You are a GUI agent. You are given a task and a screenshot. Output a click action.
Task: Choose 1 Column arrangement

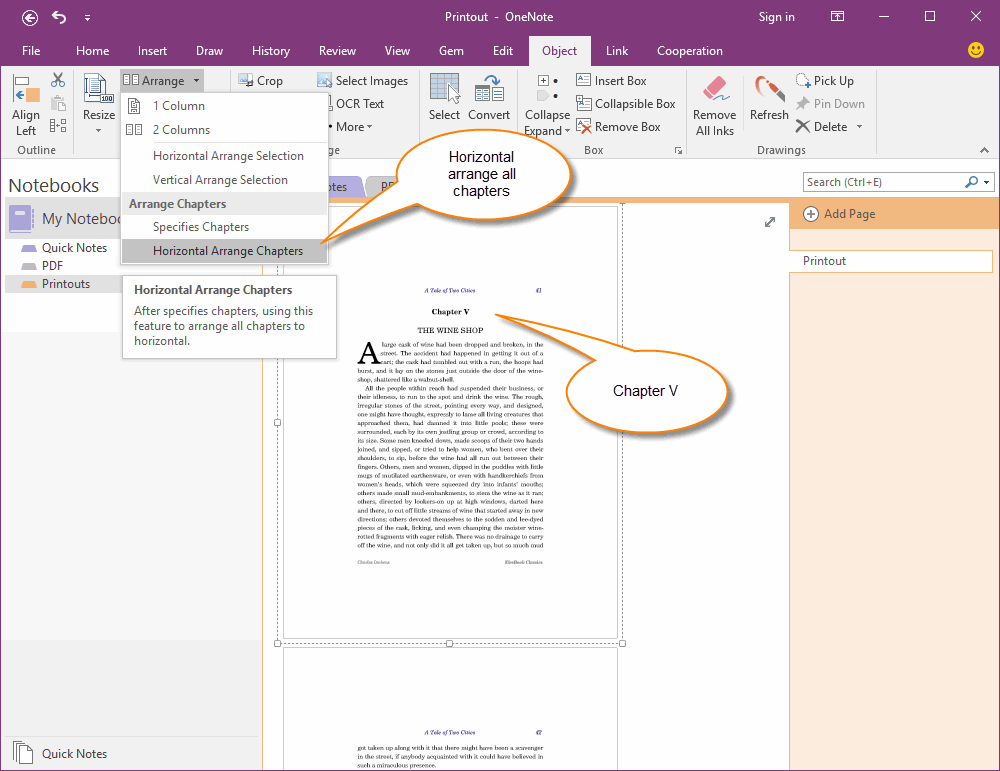(x=224, y=106)
